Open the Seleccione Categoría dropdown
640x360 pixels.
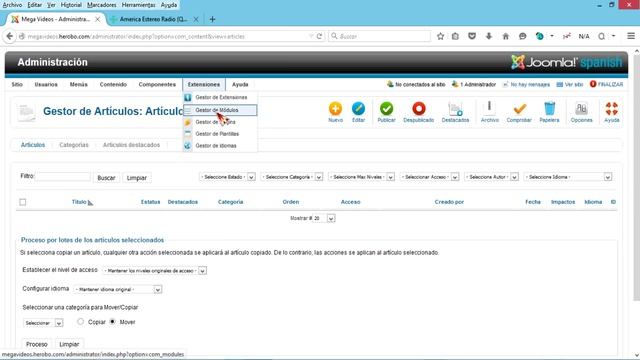[x=292, y=177]
